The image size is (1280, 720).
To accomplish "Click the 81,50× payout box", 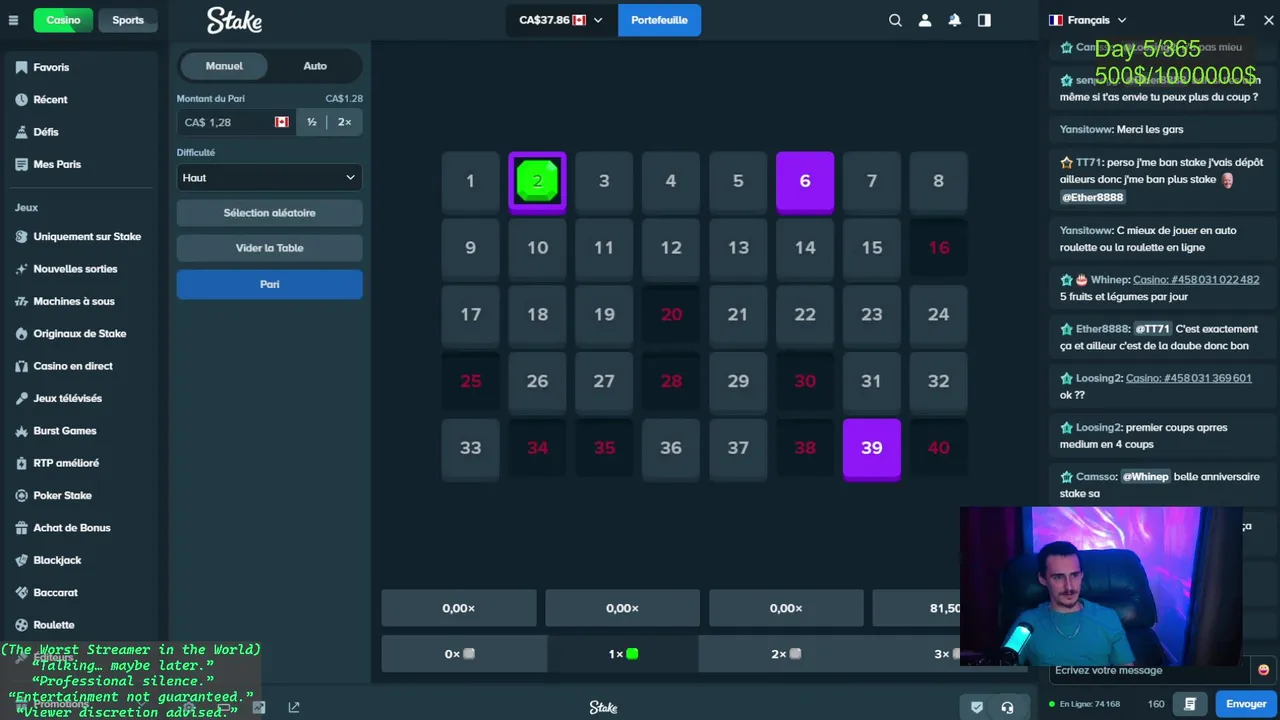I will click(x=917, y=608).
